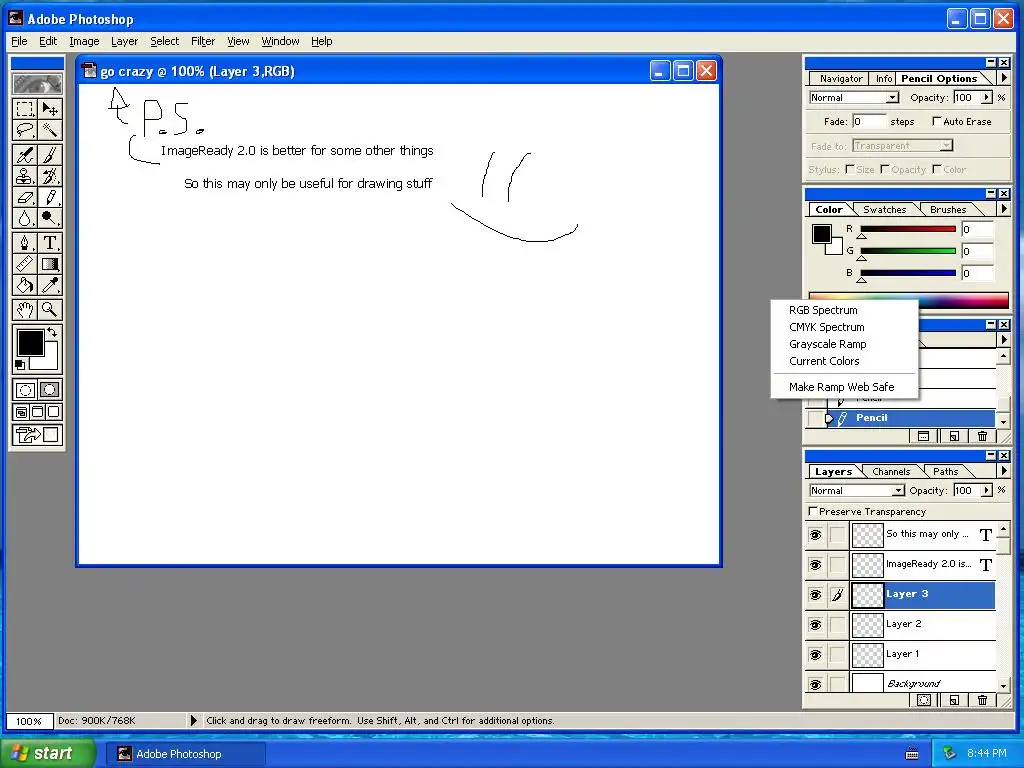Image resolution: width=1024 pixels, height=768 pixels.
Task: Select the History Brush tool
Action: (x=50, y=176)
